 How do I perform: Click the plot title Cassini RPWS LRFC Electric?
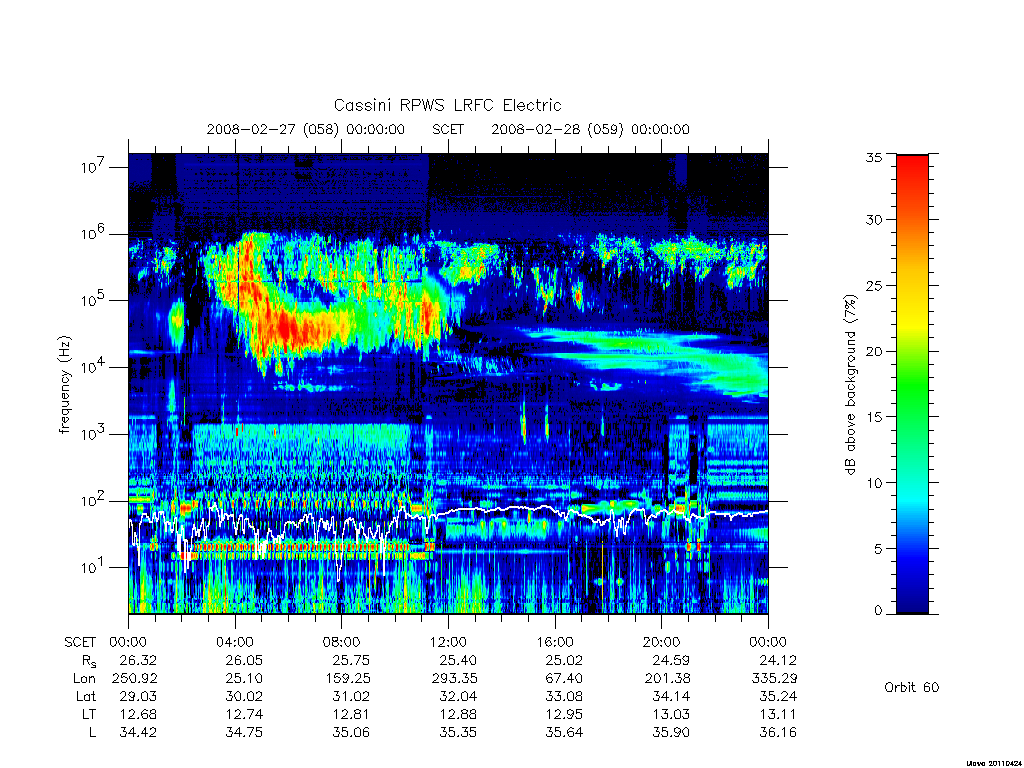click(x=447, y=105)
